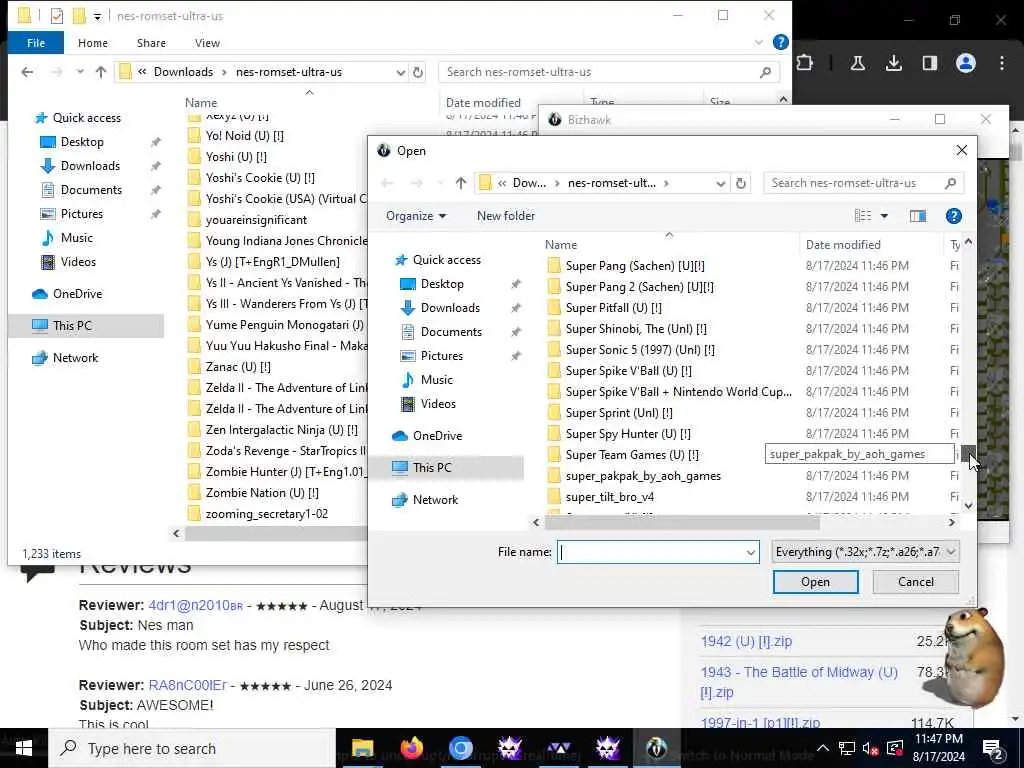The height and width of the screenshot is (768, 1024).
Task: Expand view options arrow in Open dialog
Action: [x=884, y=216]
